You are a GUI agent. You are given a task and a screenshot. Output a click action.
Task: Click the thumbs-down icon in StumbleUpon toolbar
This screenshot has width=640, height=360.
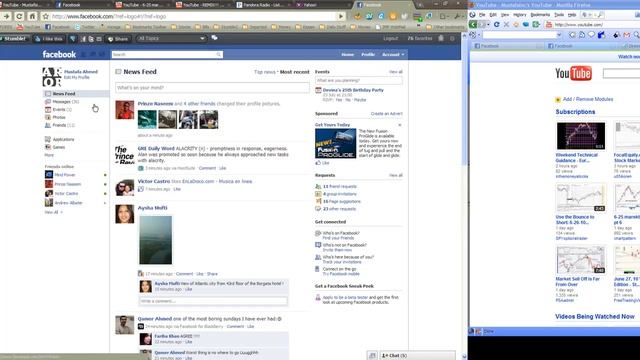73,39
